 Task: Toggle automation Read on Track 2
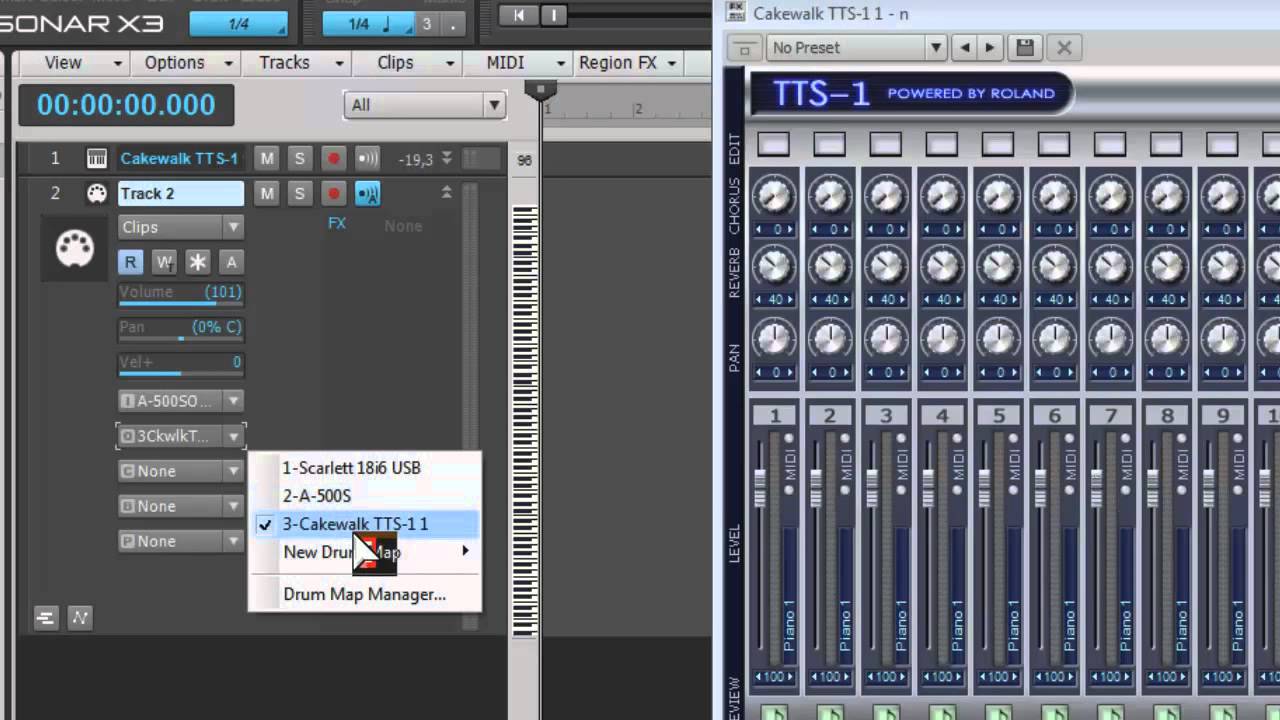tap(130, 262)
